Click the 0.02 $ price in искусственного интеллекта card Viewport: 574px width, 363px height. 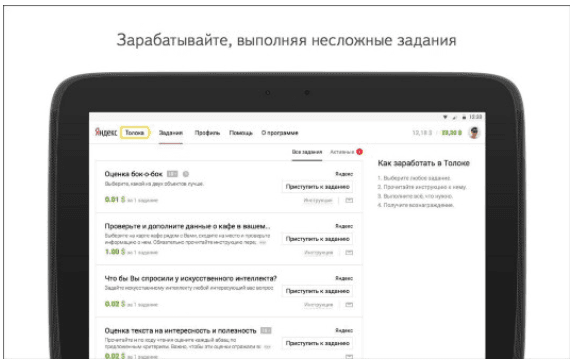coord(115,304)
